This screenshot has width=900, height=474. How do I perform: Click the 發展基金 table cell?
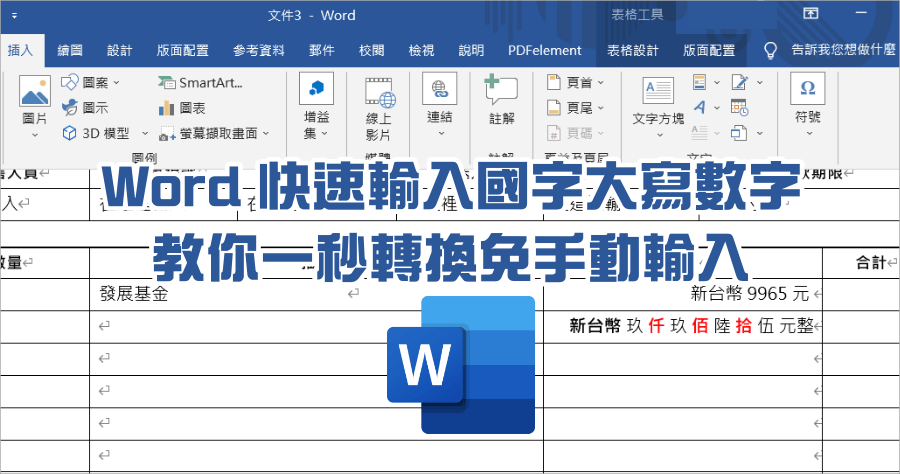coord(316,294)
